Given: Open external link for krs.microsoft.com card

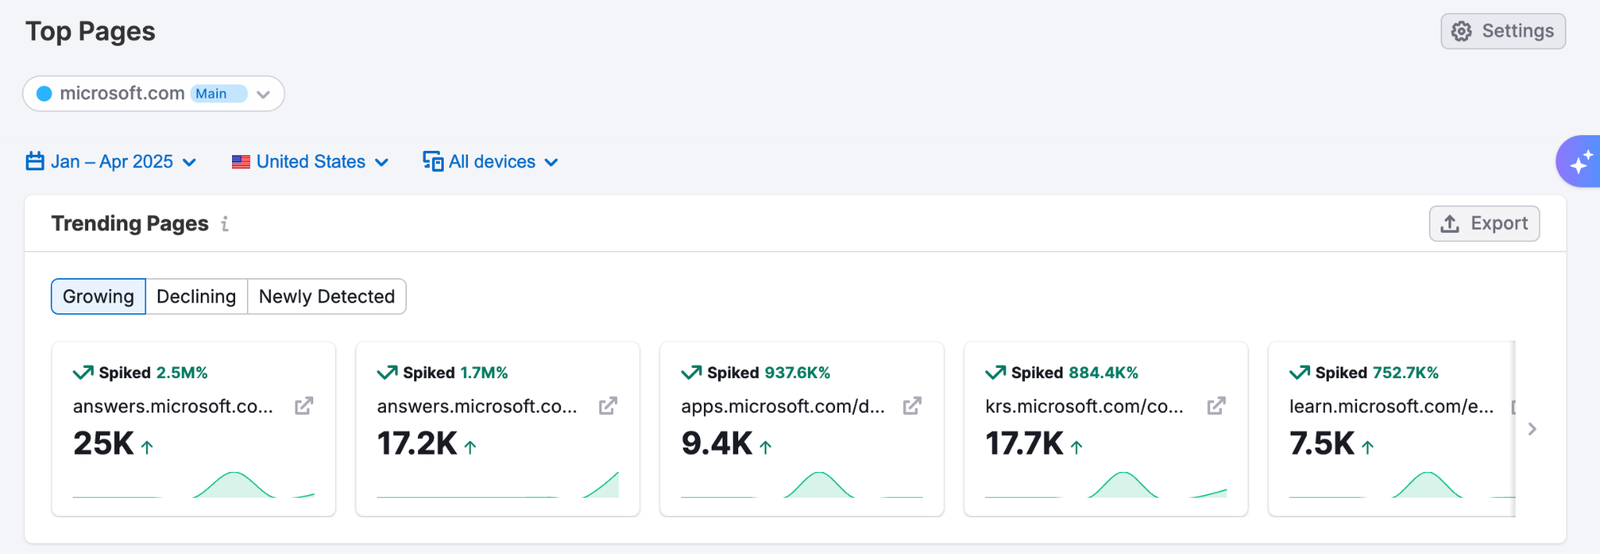Looking at the screenshot, I should (1216, 406).
